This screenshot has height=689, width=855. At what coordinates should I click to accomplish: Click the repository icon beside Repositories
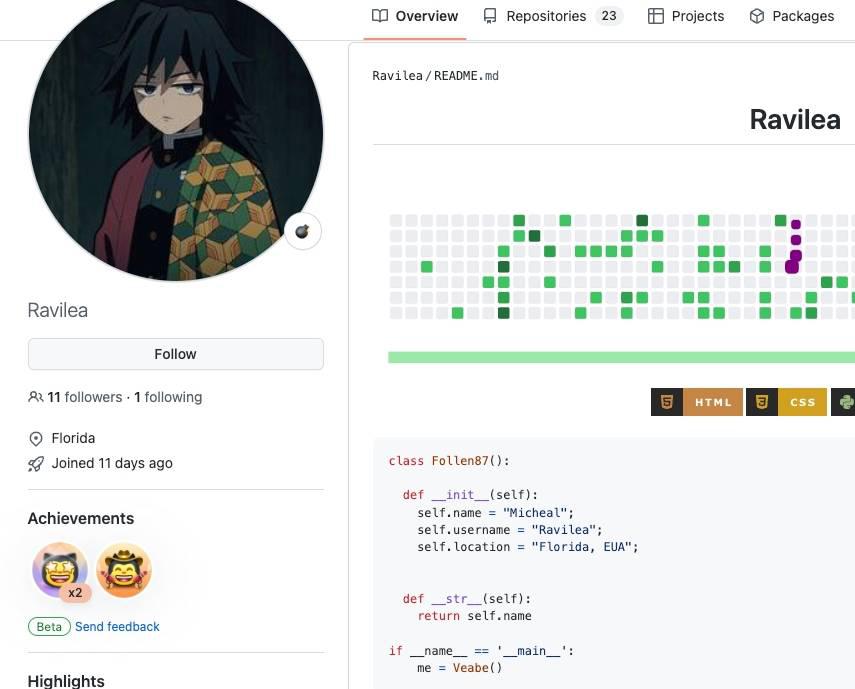tap(490, 16)
